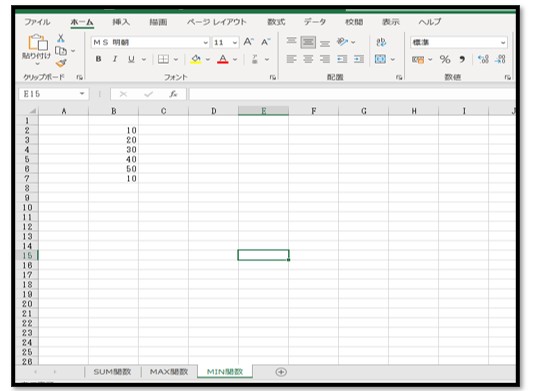Click the Wrap Text icon
Image resolution: width=534 pixels, height=391 pixels.
pos(381,42)
